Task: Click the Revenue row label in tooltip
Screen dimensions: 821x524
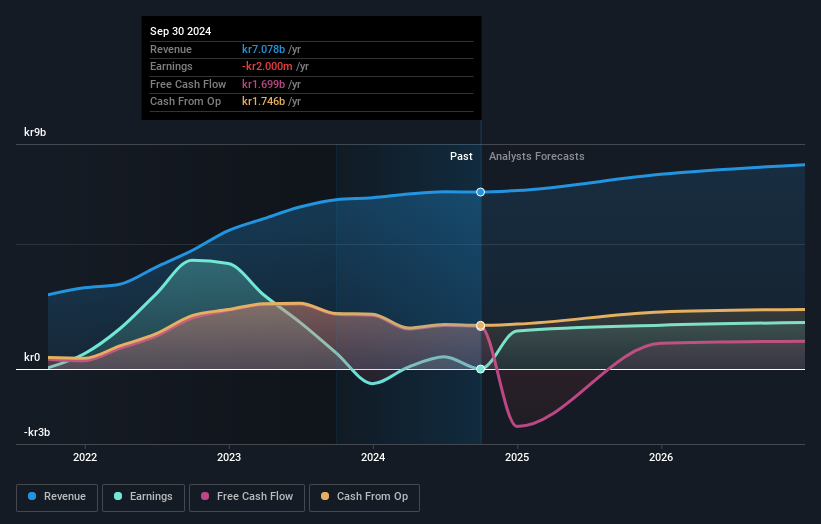Action: click(x=171, y=49)
